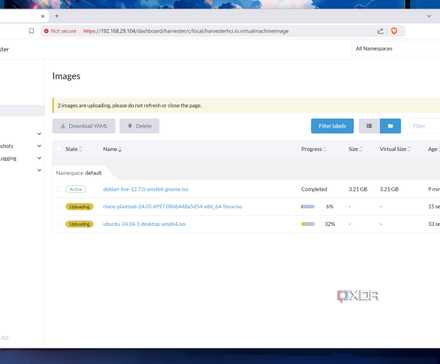The width and height of the screenshot is (440, 364).
Task: Open the browser tab search chevron
Action: click(x=429, y=16)
